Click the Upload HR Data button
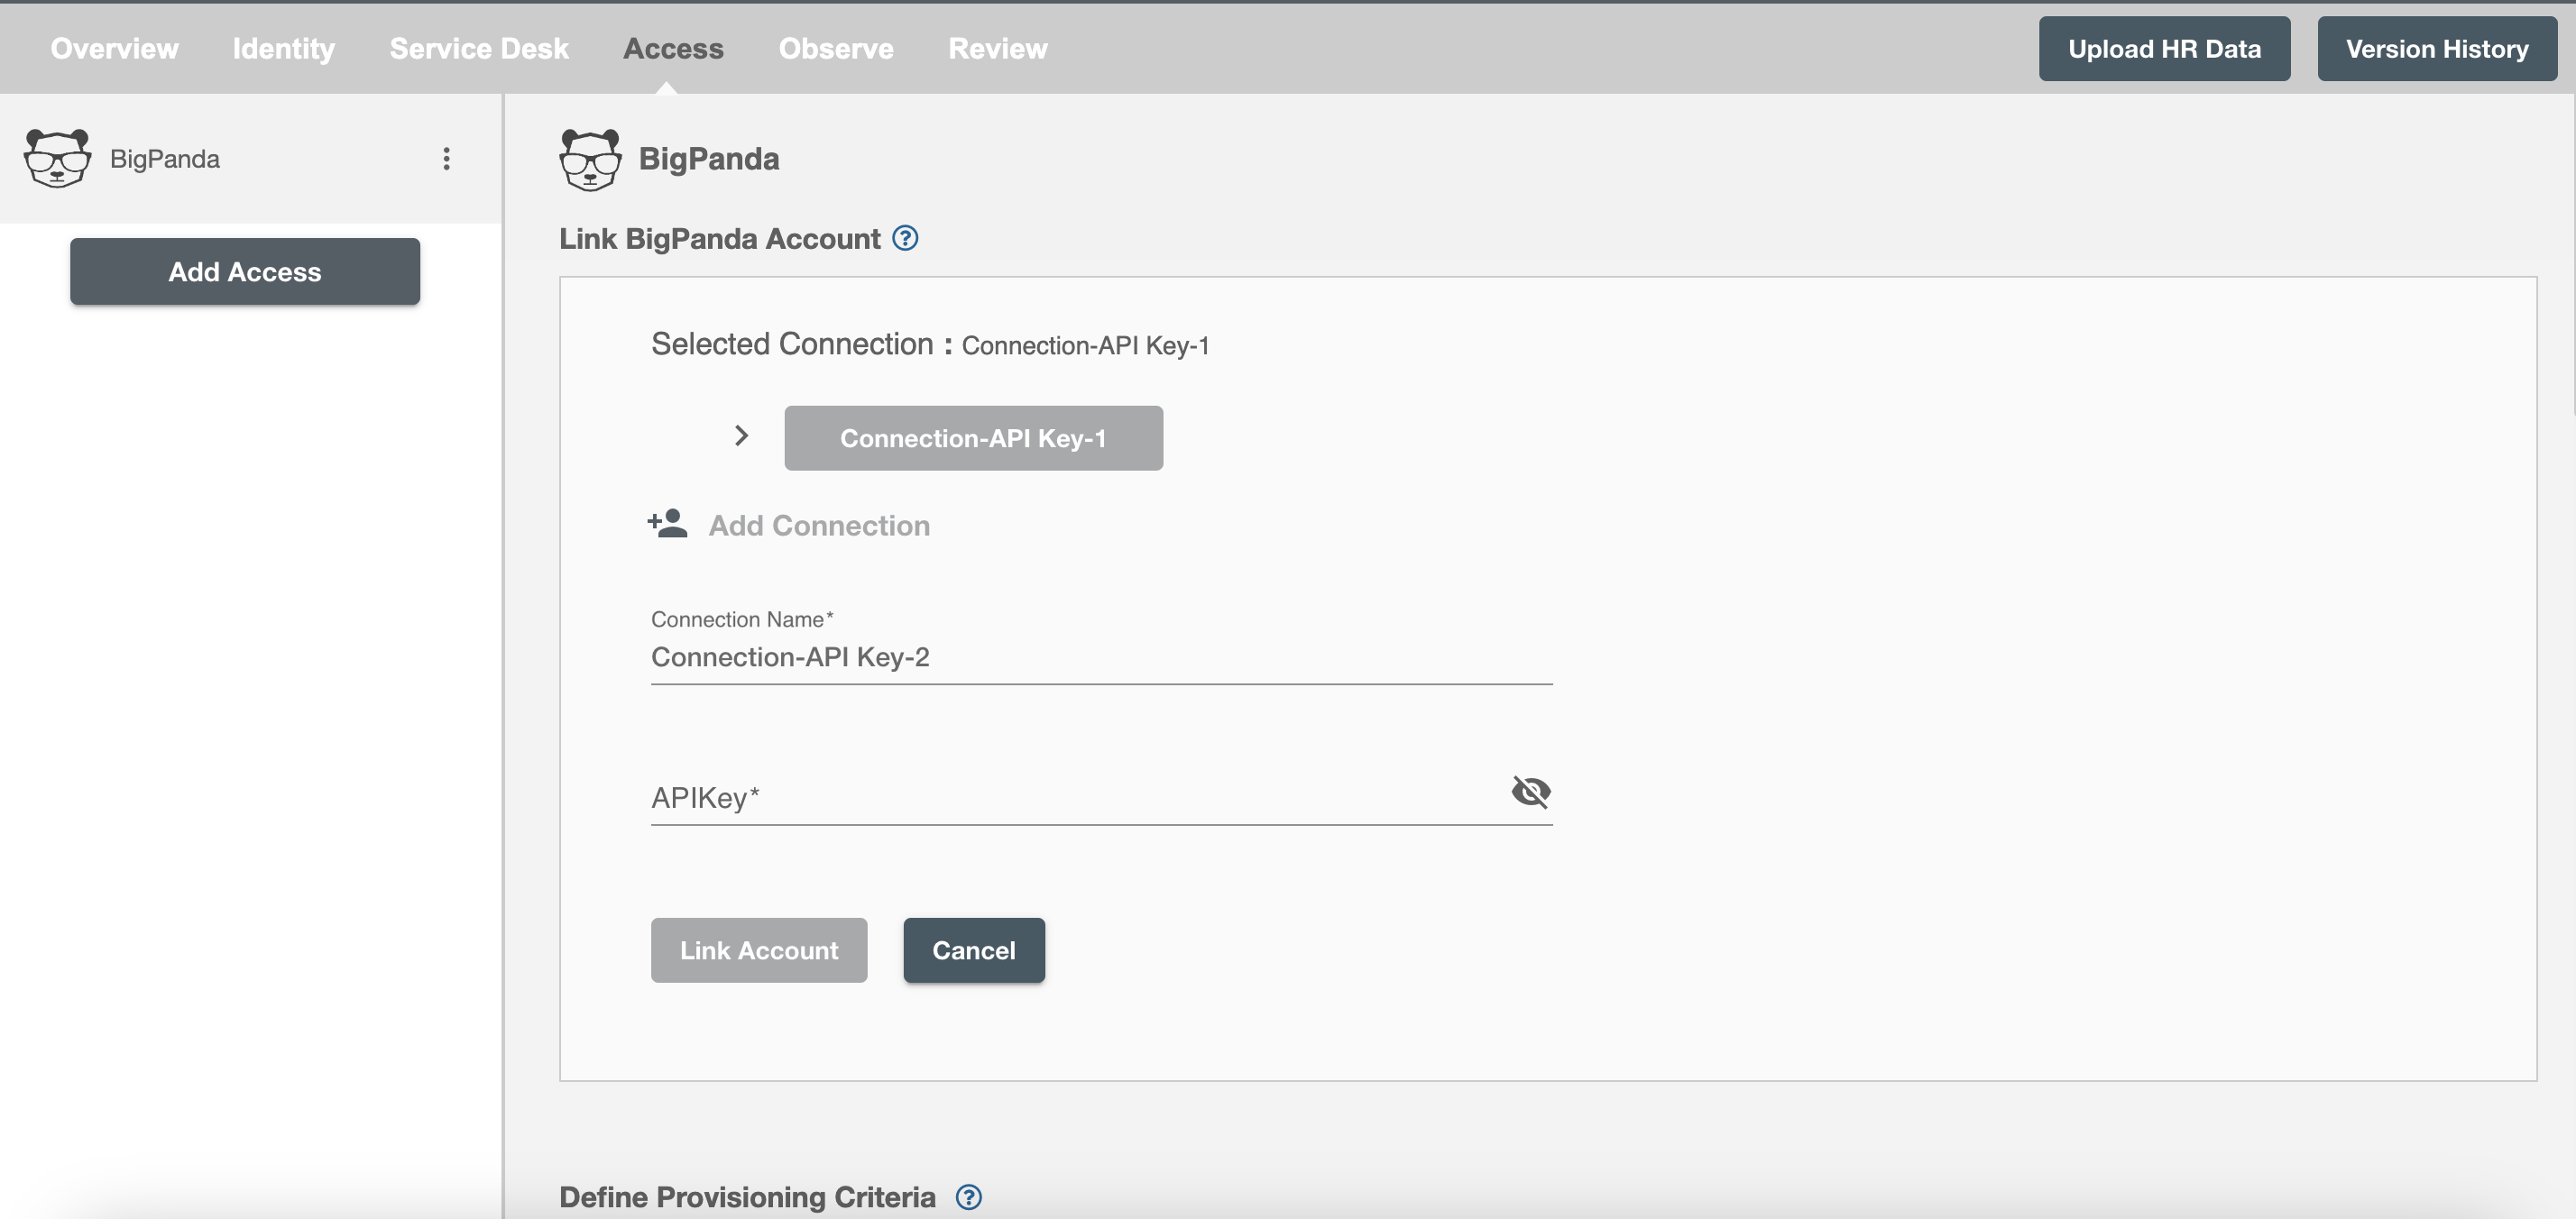This screenshot has height=1219, width=2576. 2166,46
